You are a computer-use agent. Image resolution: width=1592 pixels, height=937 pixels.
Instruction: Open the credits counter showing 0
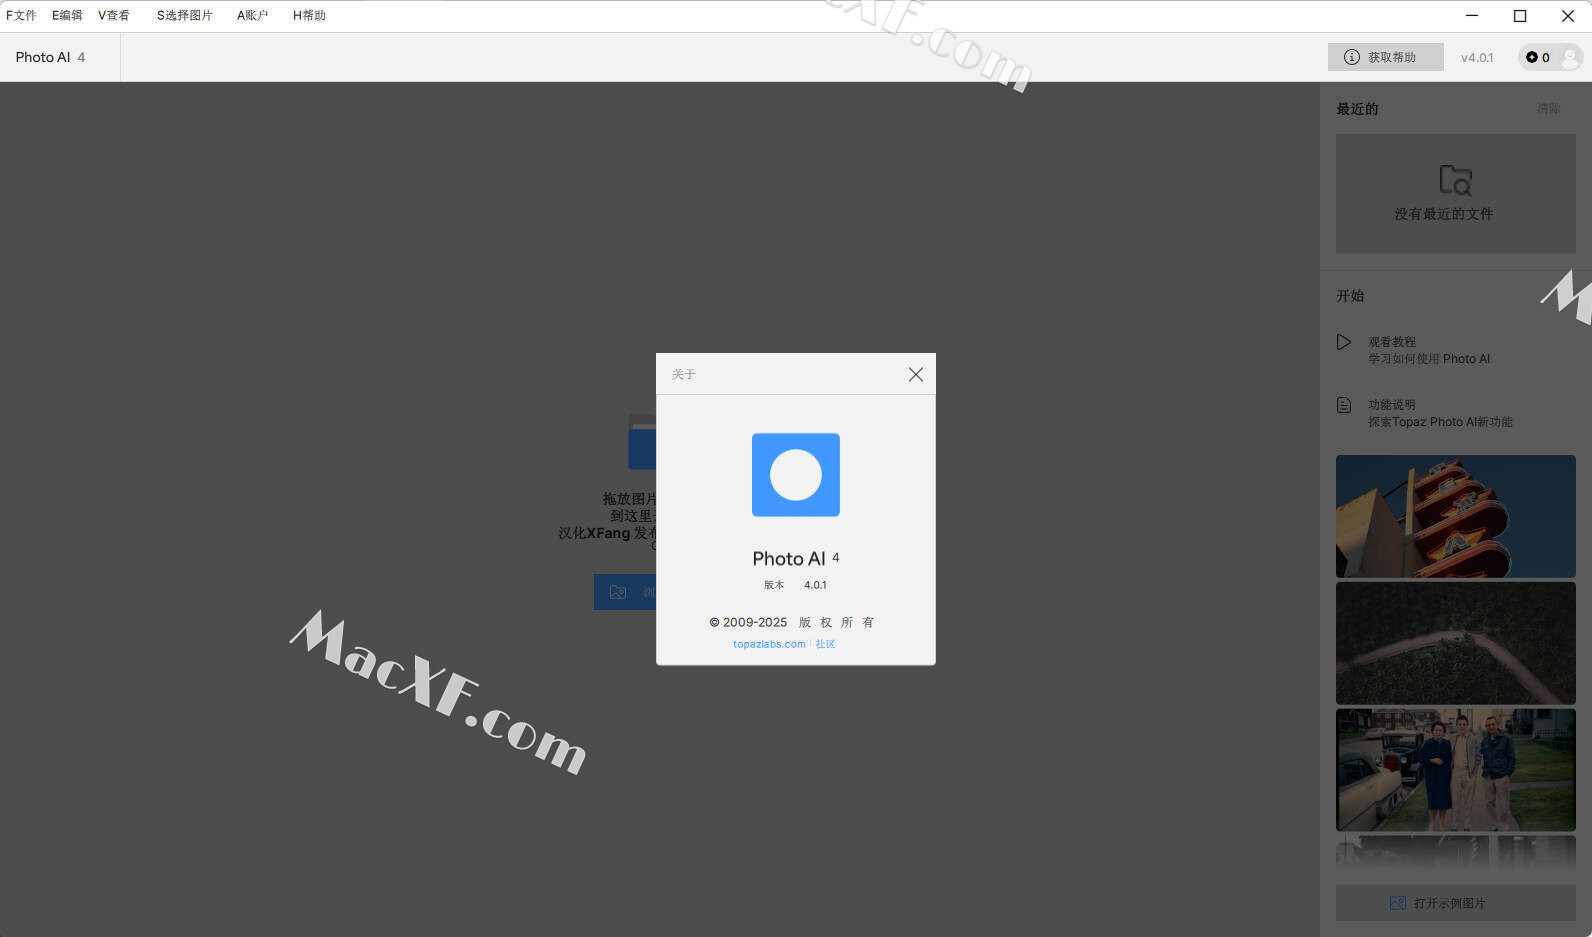tap(1538, 57)
